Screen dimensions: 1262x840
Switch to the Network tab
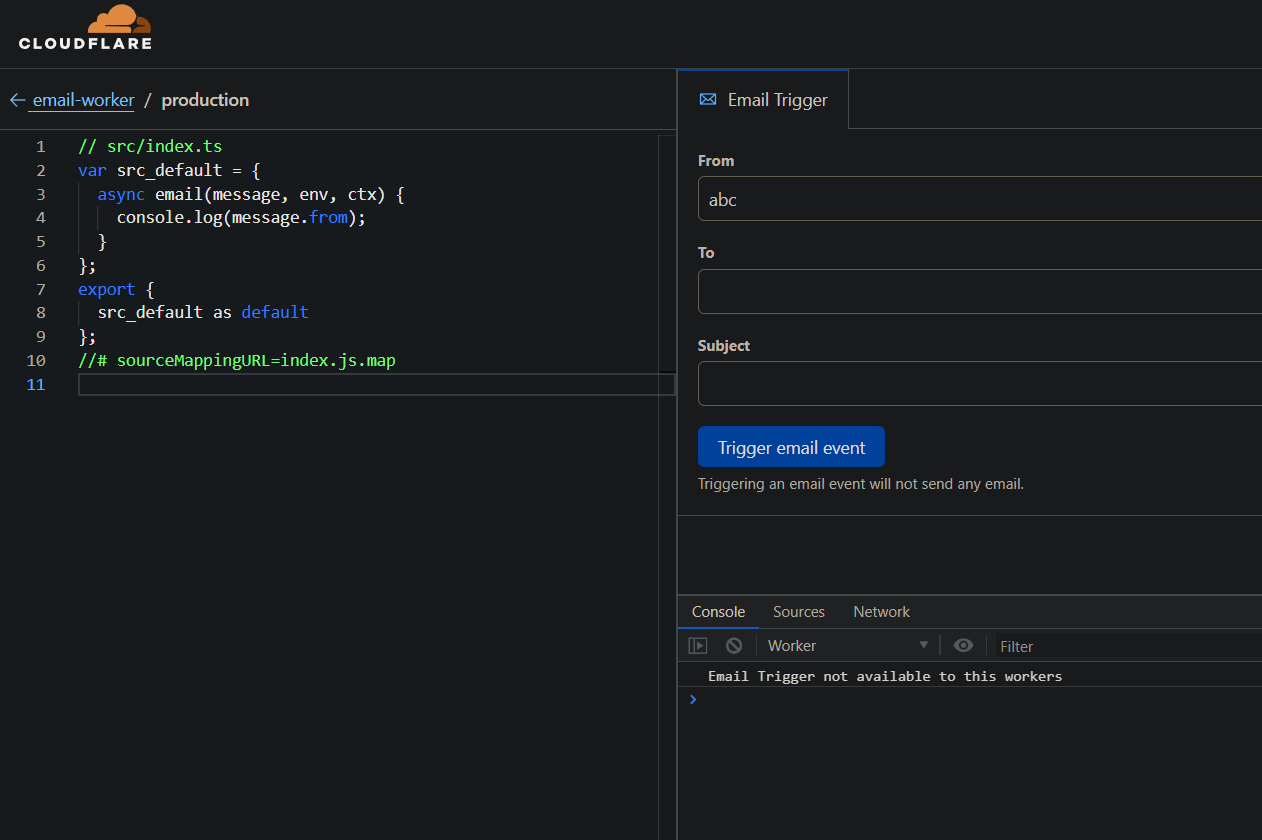881,612
